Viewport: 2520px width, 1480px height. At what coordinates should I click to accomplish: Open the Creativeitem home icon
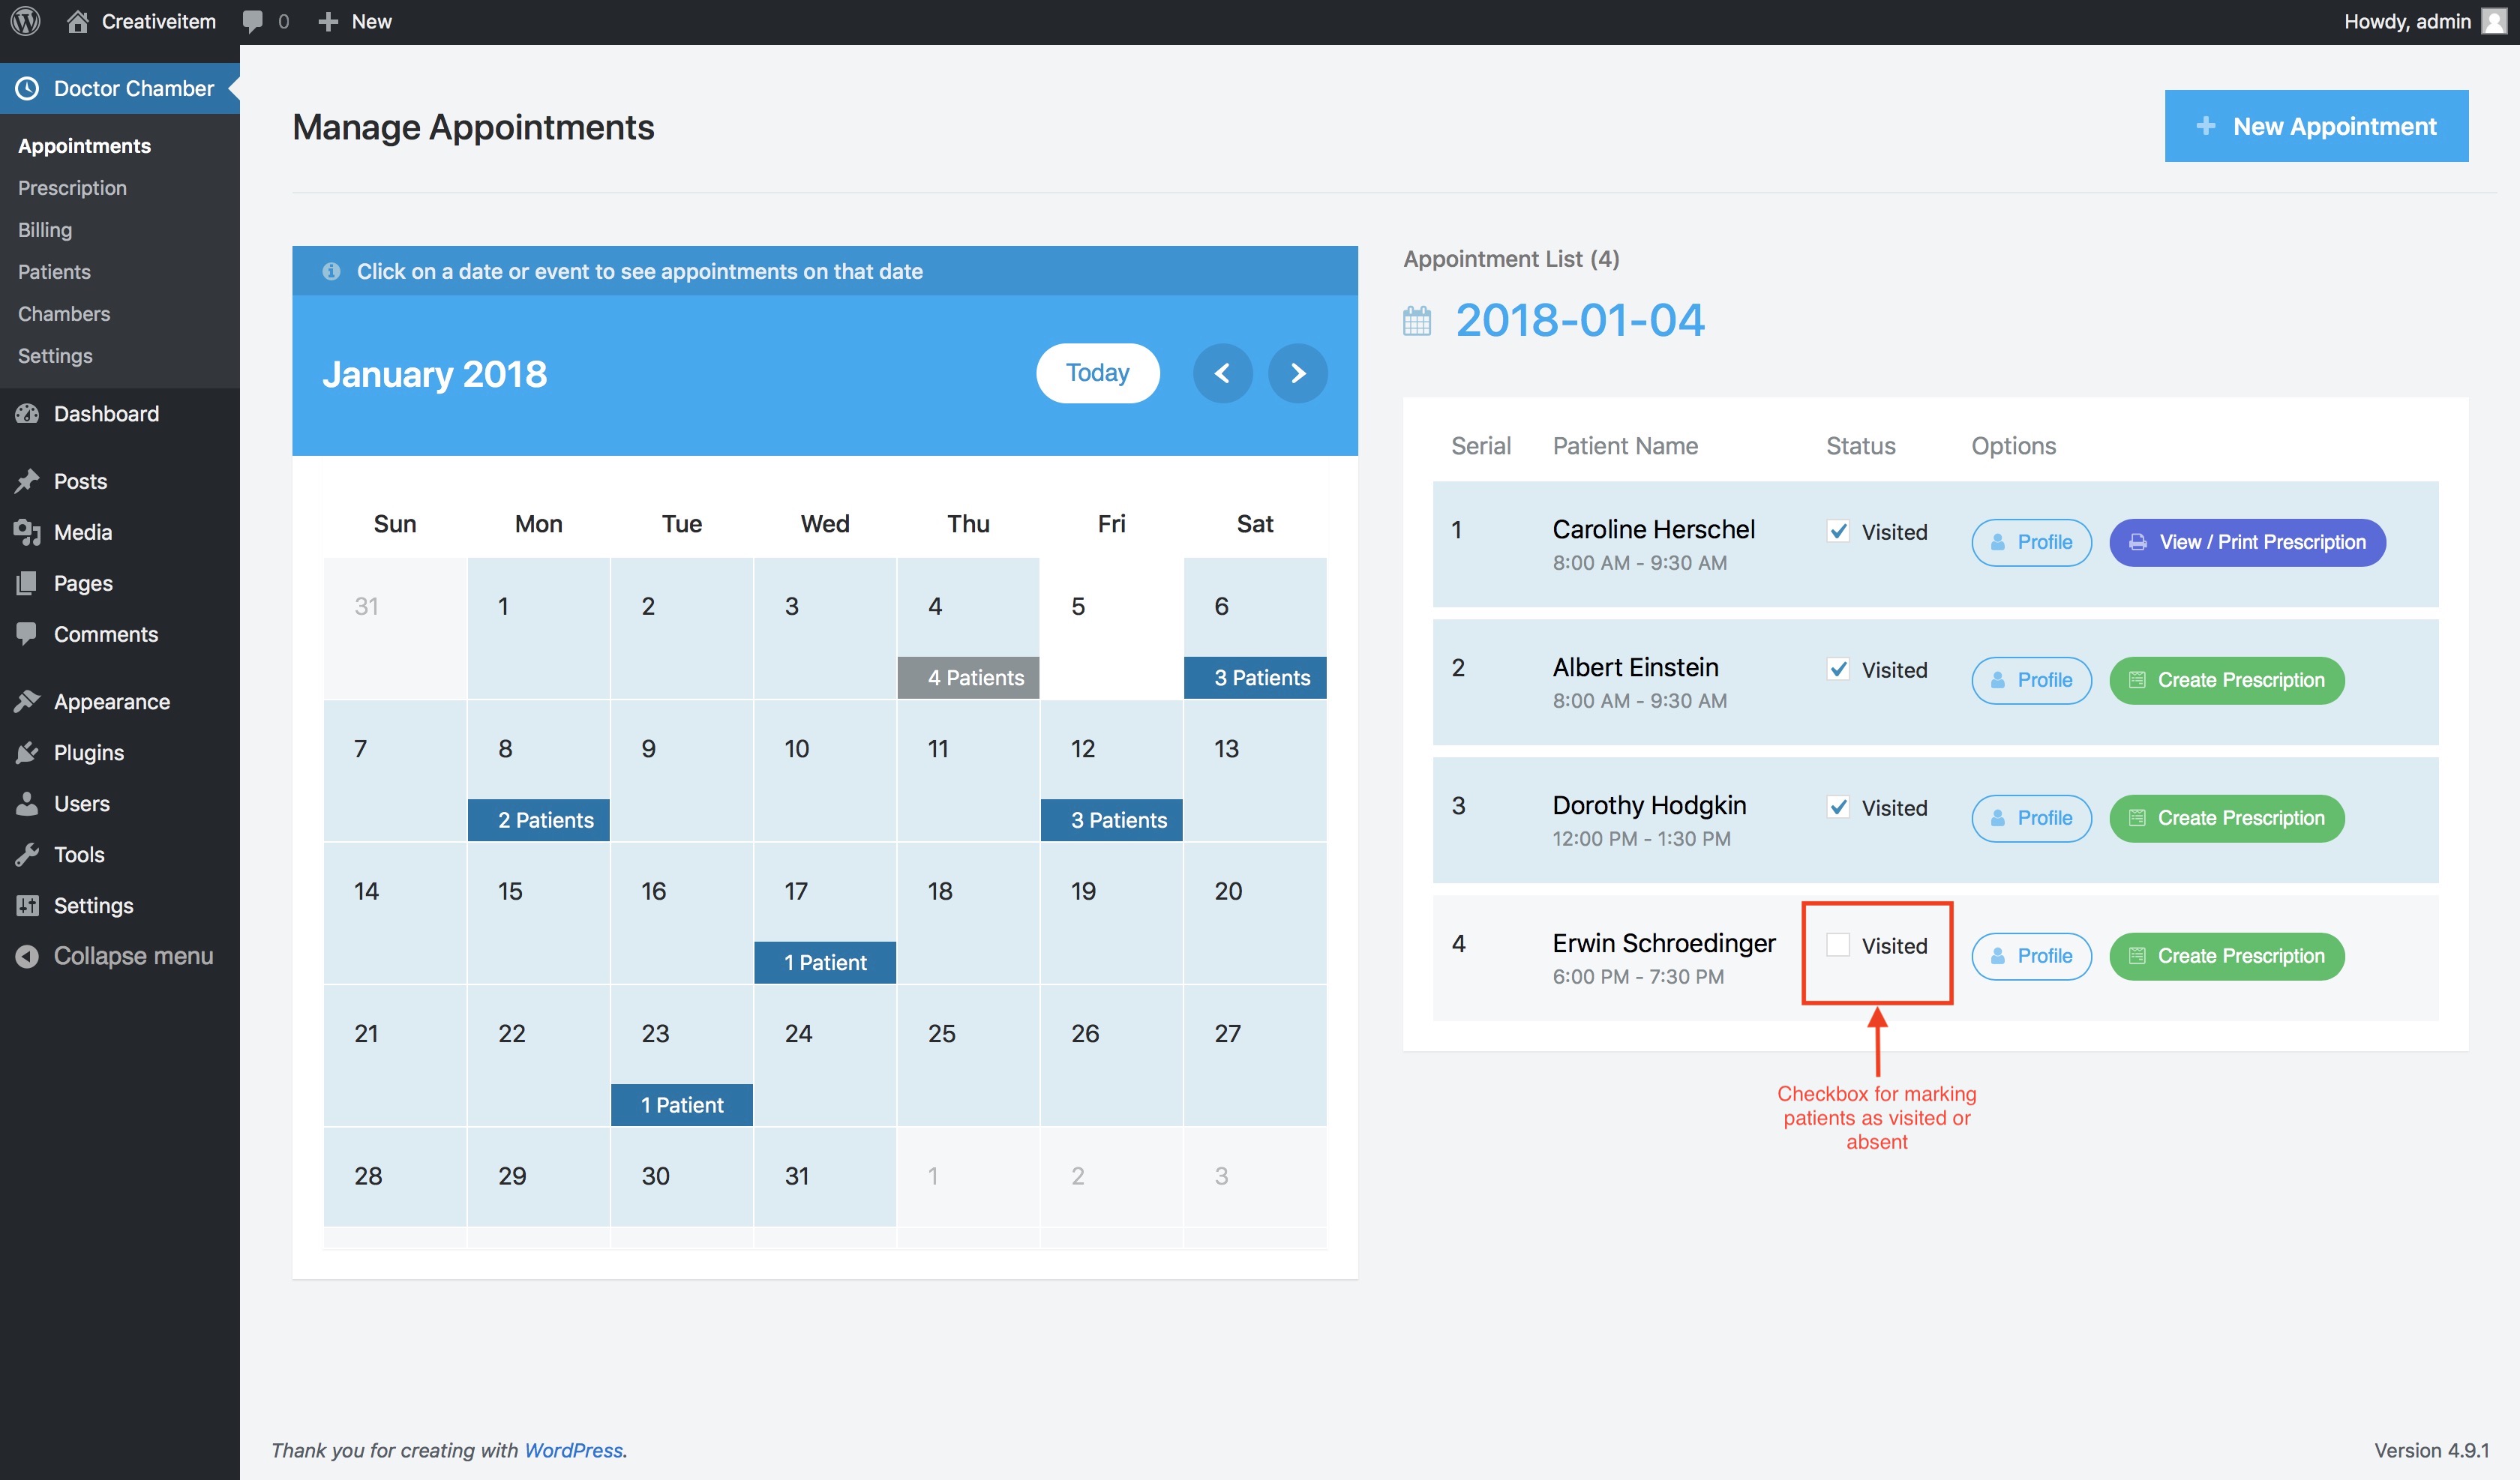[x=77, y=21]
